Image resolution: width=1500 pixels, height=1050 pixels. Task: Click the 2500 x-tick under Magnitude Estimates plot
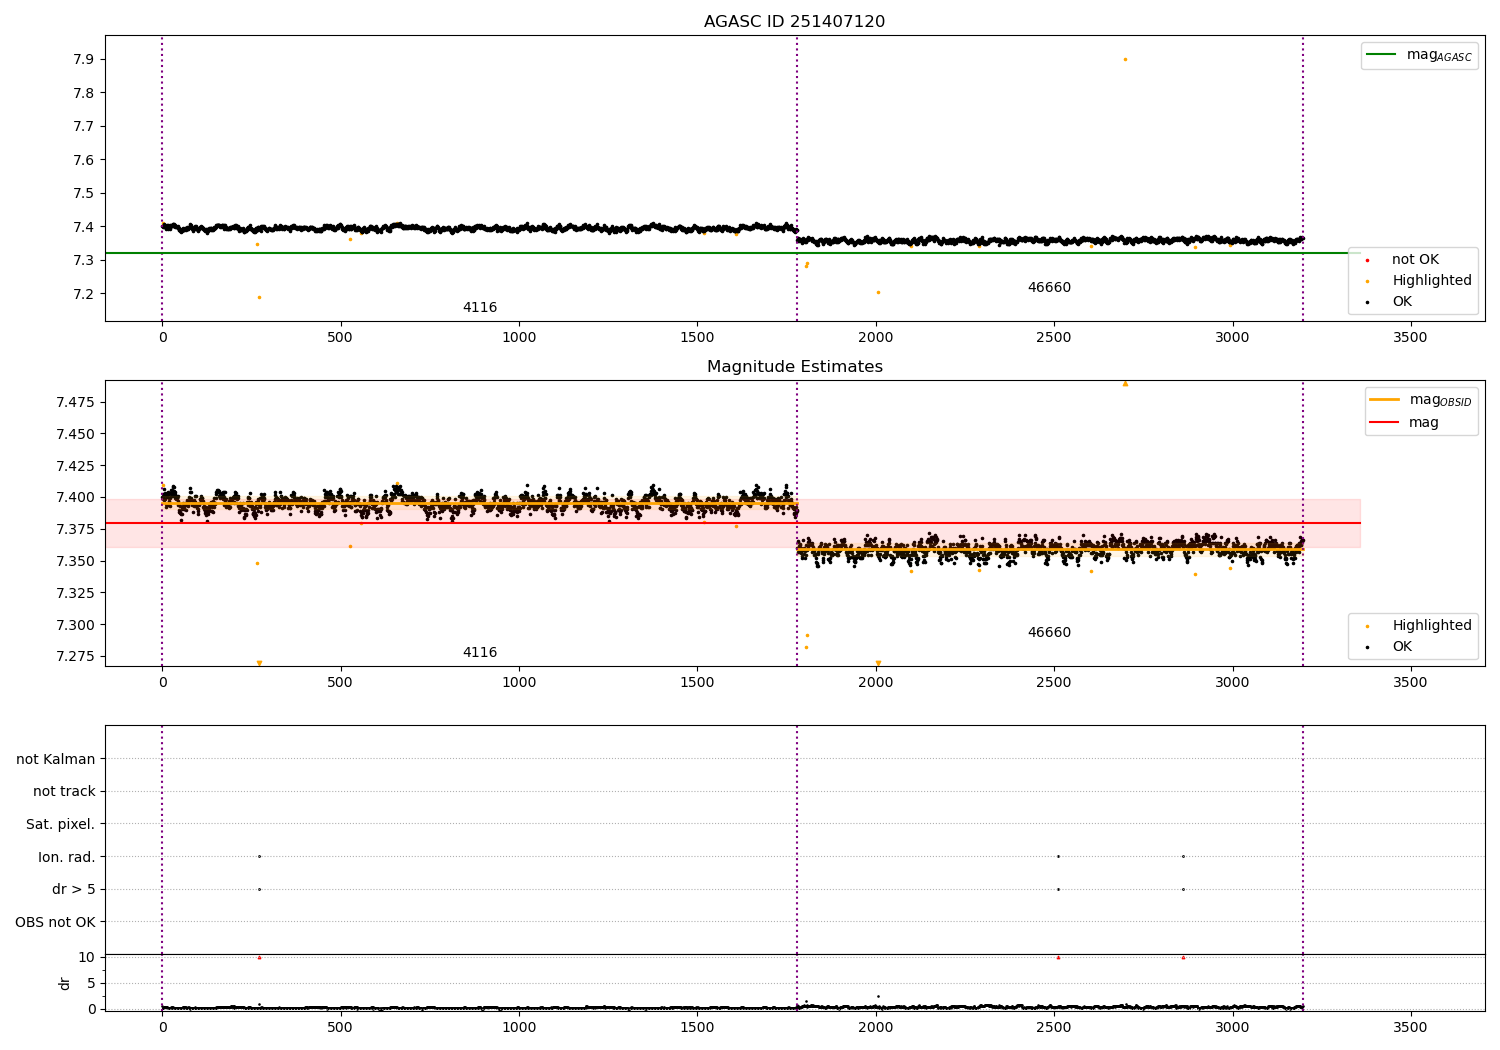point(1054,682)
